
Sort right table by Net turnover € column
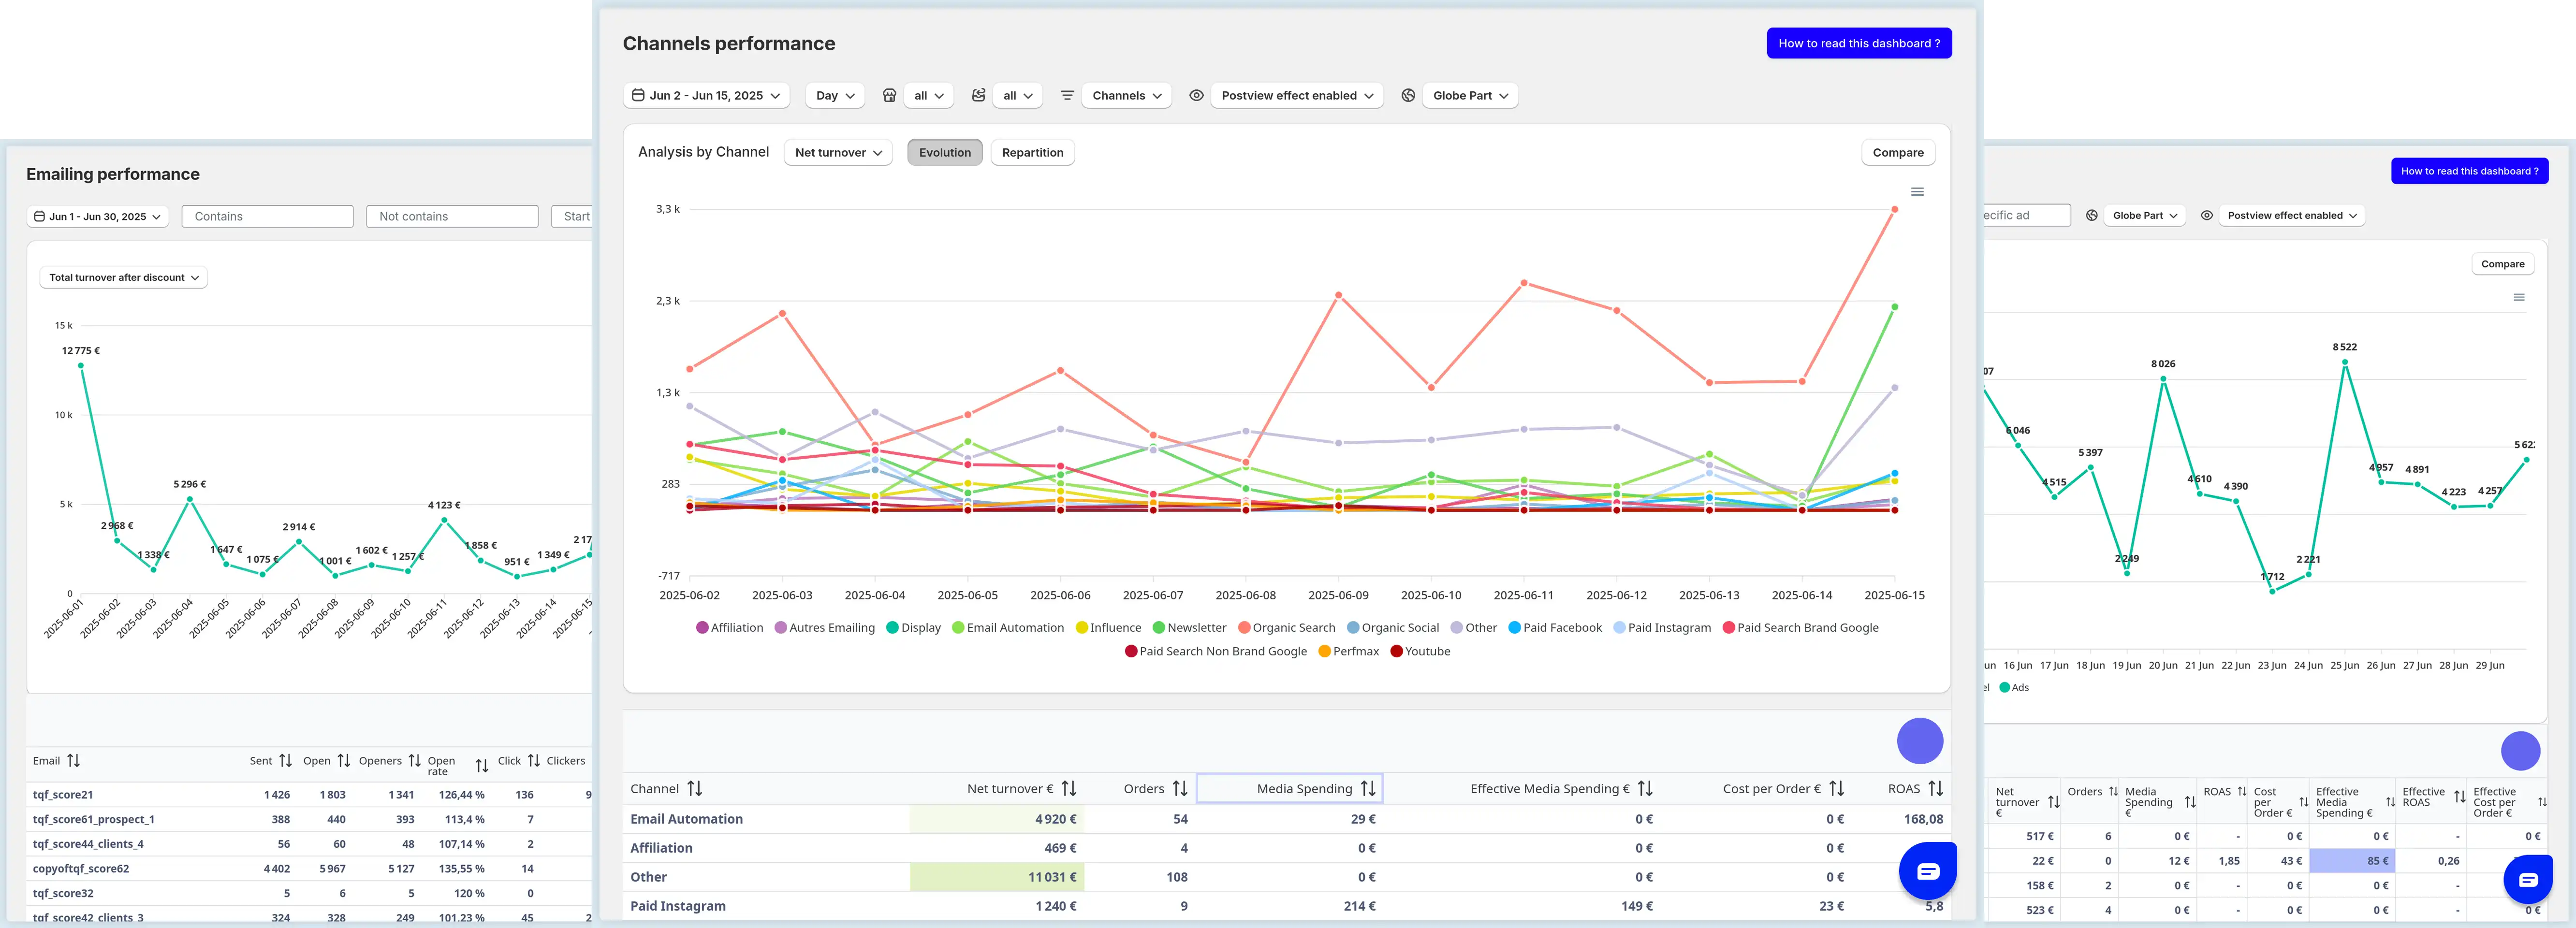(x=2053, y=803)
